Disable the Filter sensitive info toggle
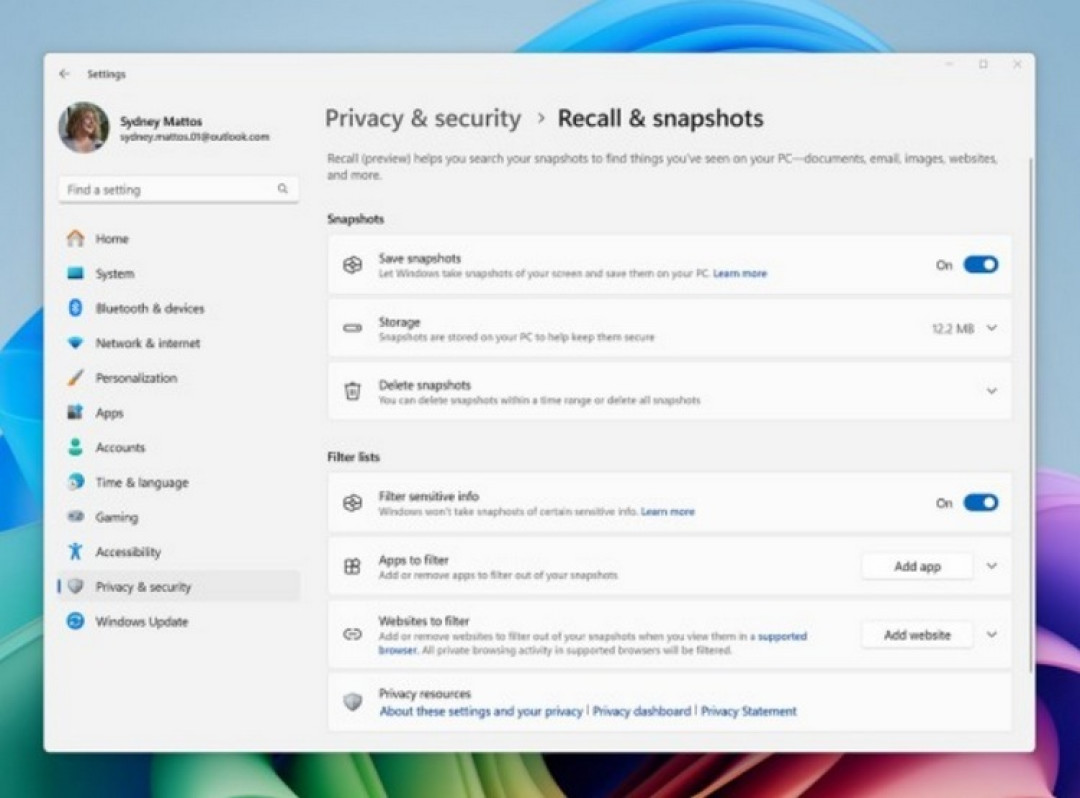The image size is (1080, 798). click(980, 503)
